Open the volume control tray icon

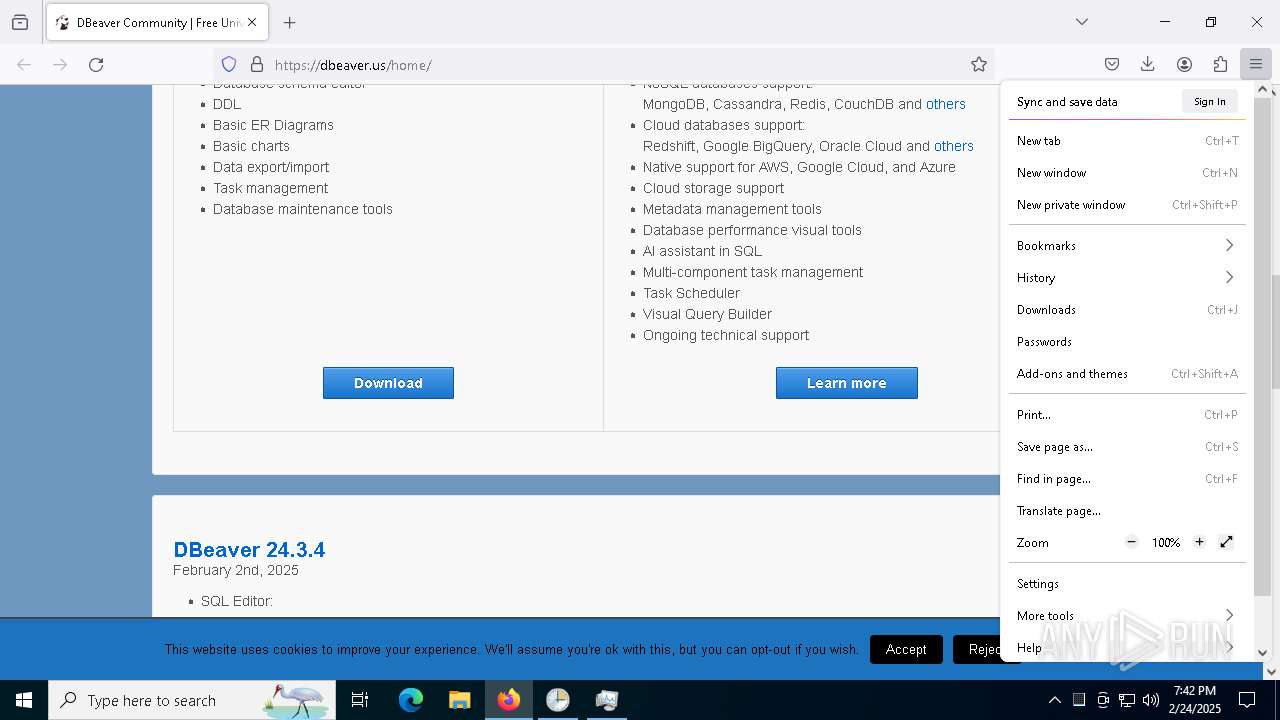(1151, 700)
